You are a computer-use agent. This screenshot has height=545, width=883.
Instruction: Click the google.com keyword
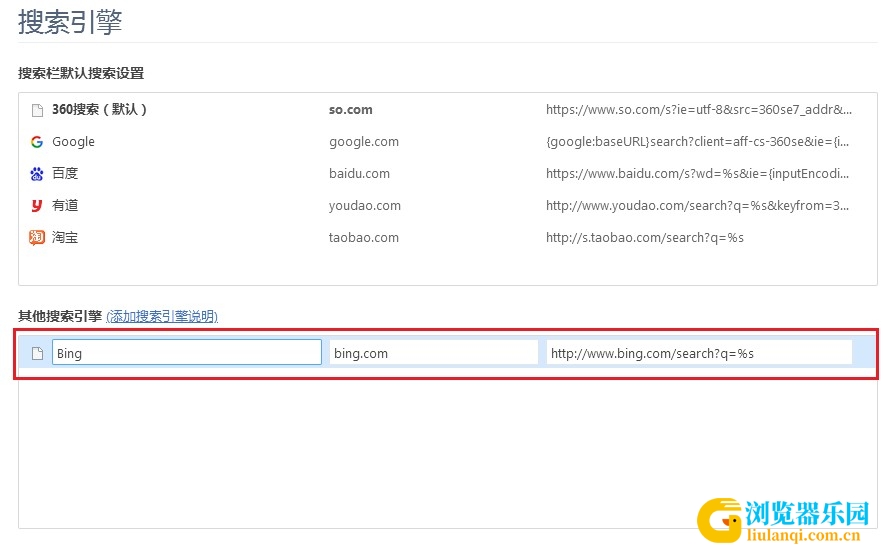(364, 142)
